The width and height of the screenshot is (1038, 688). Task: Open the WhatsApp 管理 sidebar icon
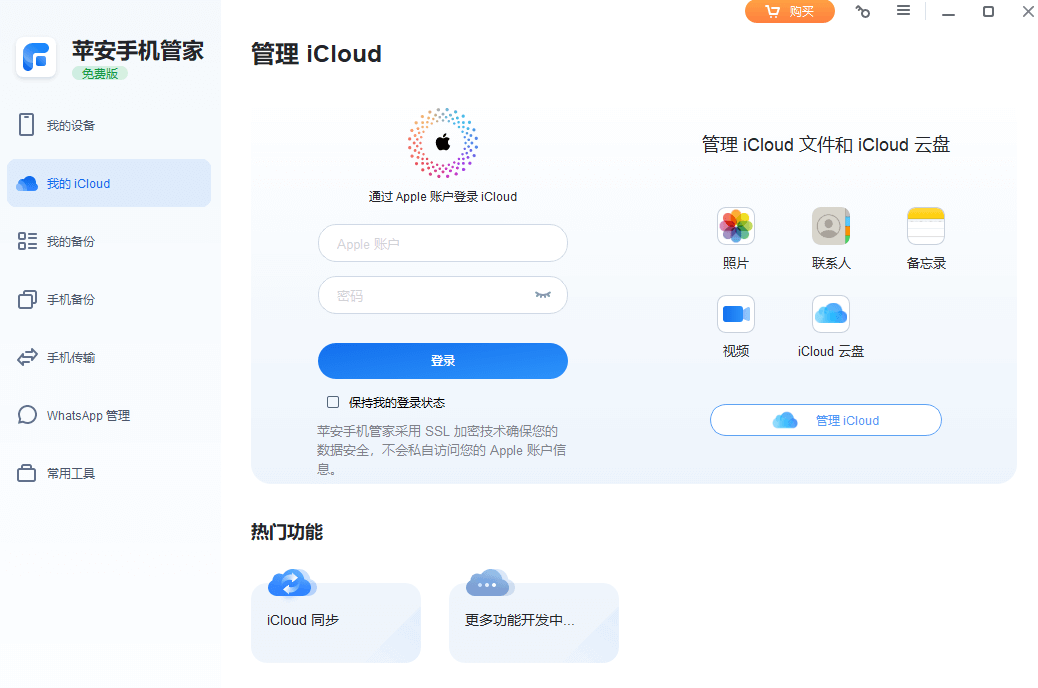[27, 415]
